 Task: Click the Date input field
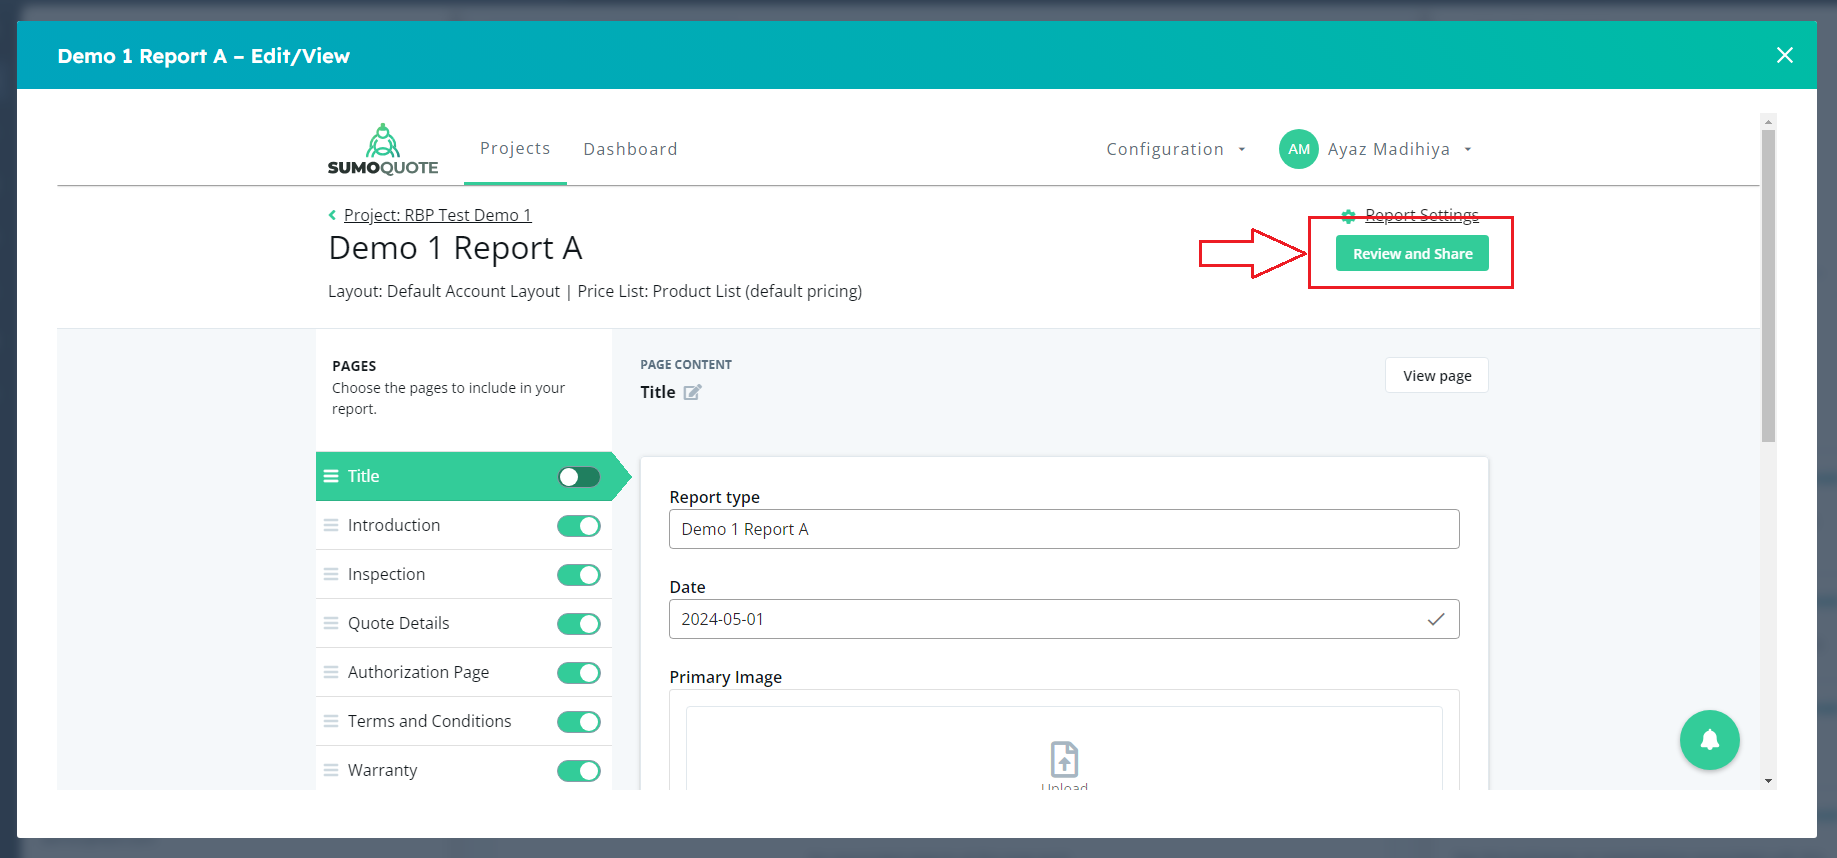tap(1064, 619)
